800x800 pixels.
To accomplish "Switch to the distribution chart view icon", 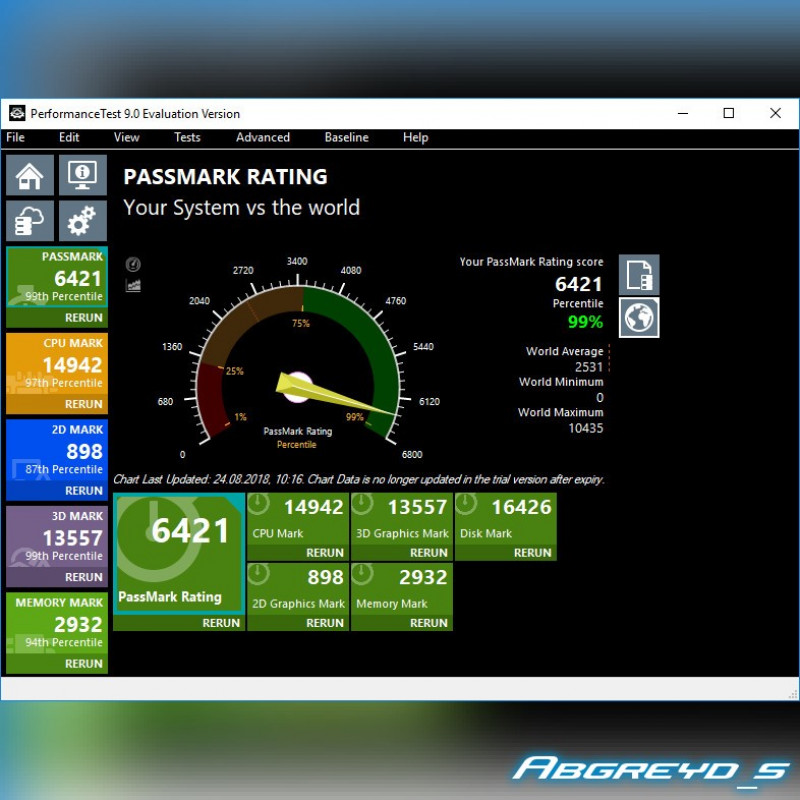I will point(133,285).
